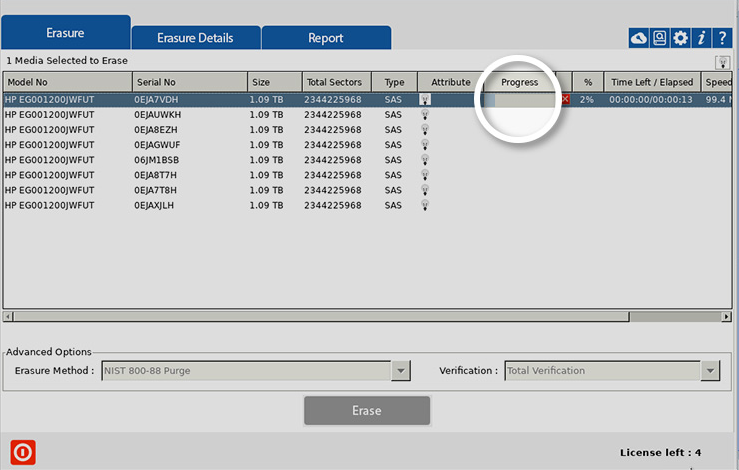Select row with serial 0EJA7VDH
Image resolution: width=739 pixels, height=470 pixels.
[368, 99]
